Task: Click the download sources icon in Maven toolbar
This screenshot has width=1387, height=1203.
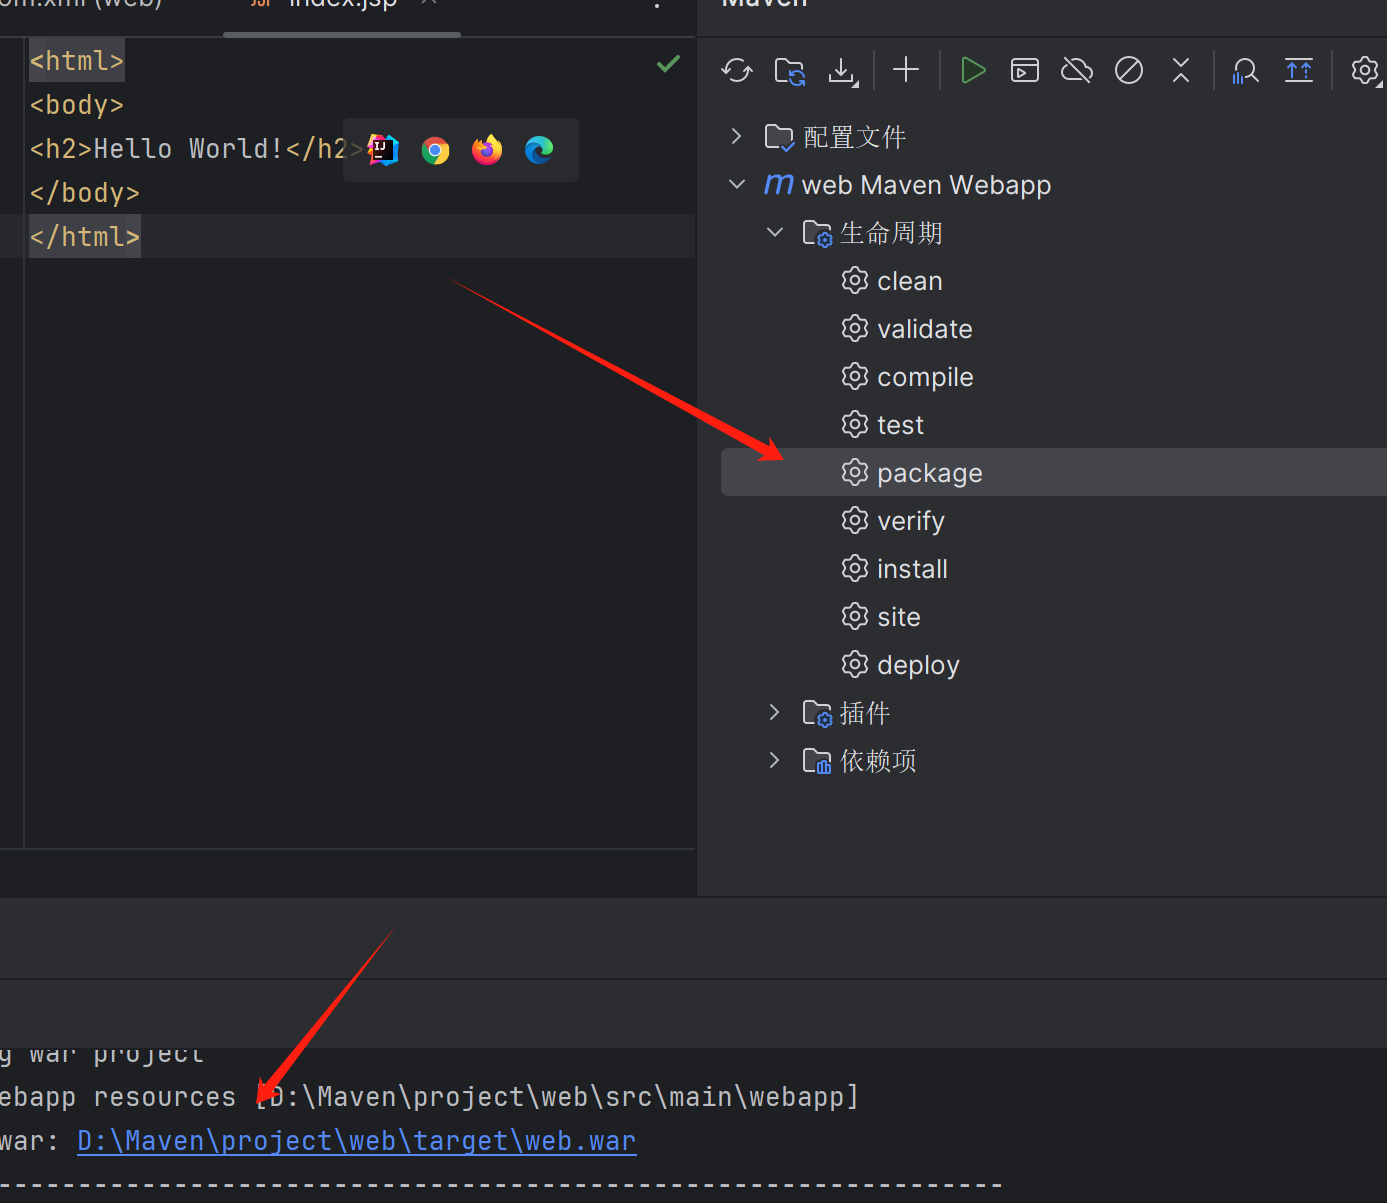Action: [842, 71]
